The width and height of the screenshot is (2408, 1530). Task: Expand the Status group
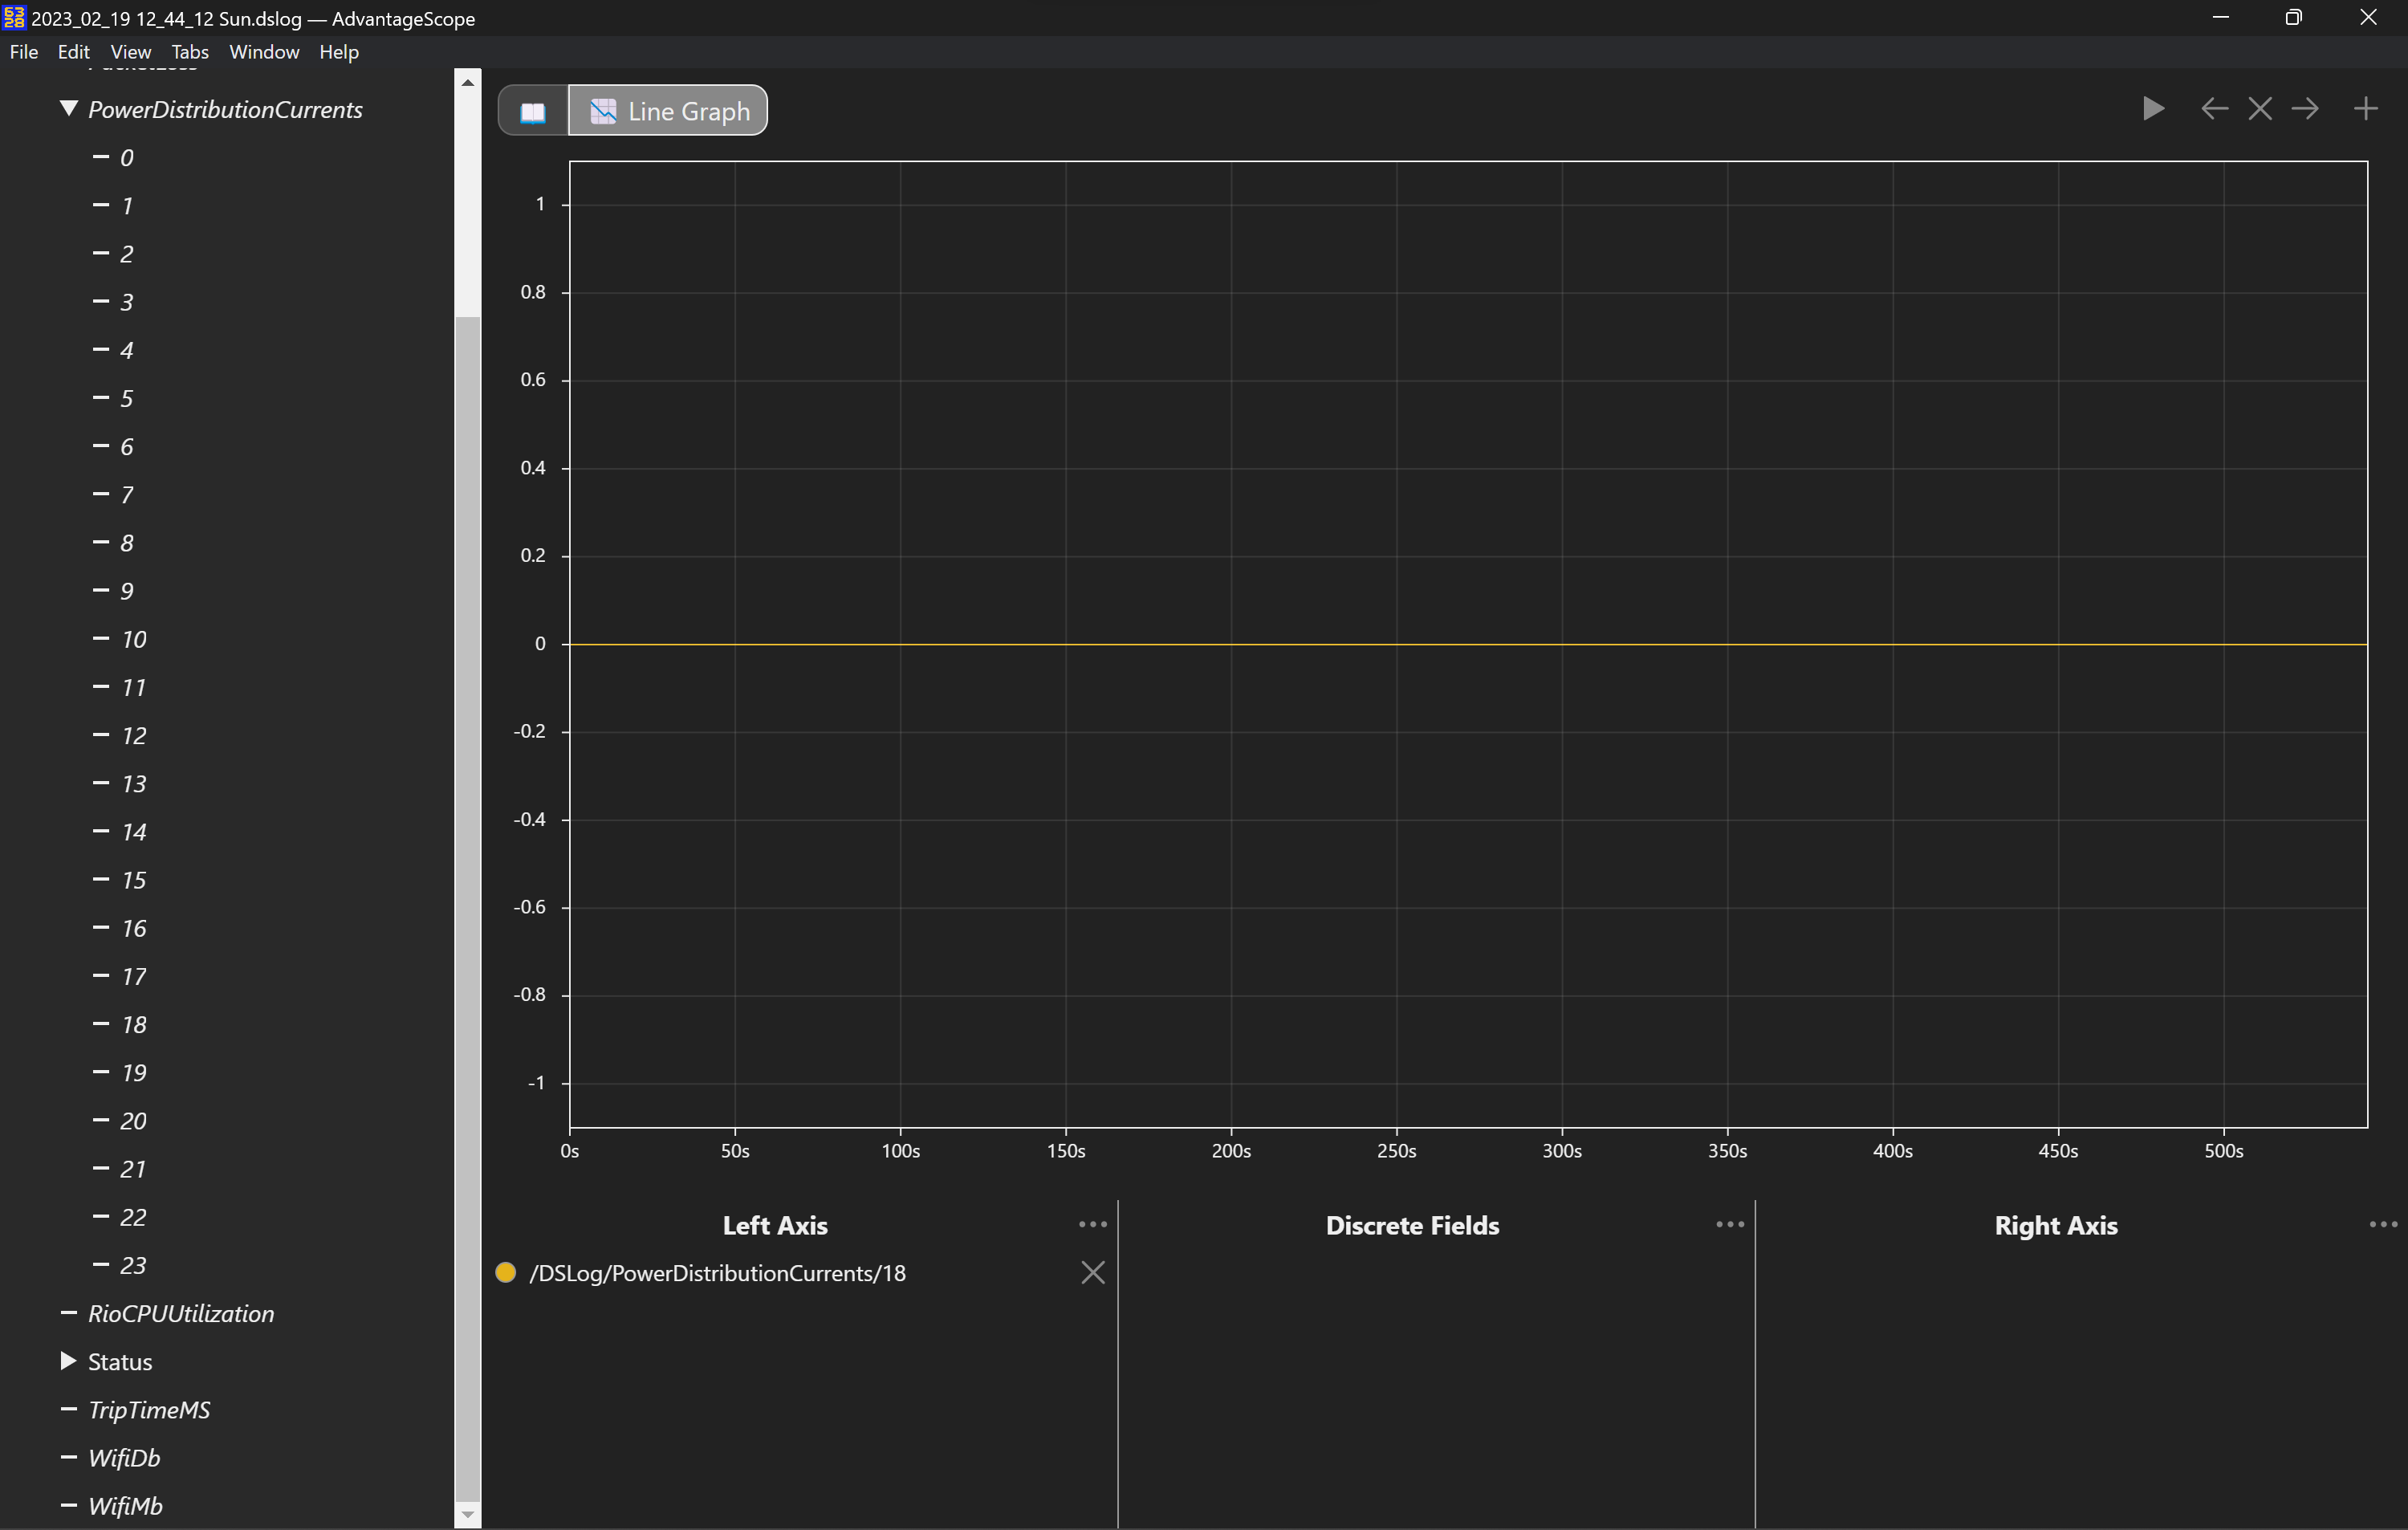point(67,1360)
